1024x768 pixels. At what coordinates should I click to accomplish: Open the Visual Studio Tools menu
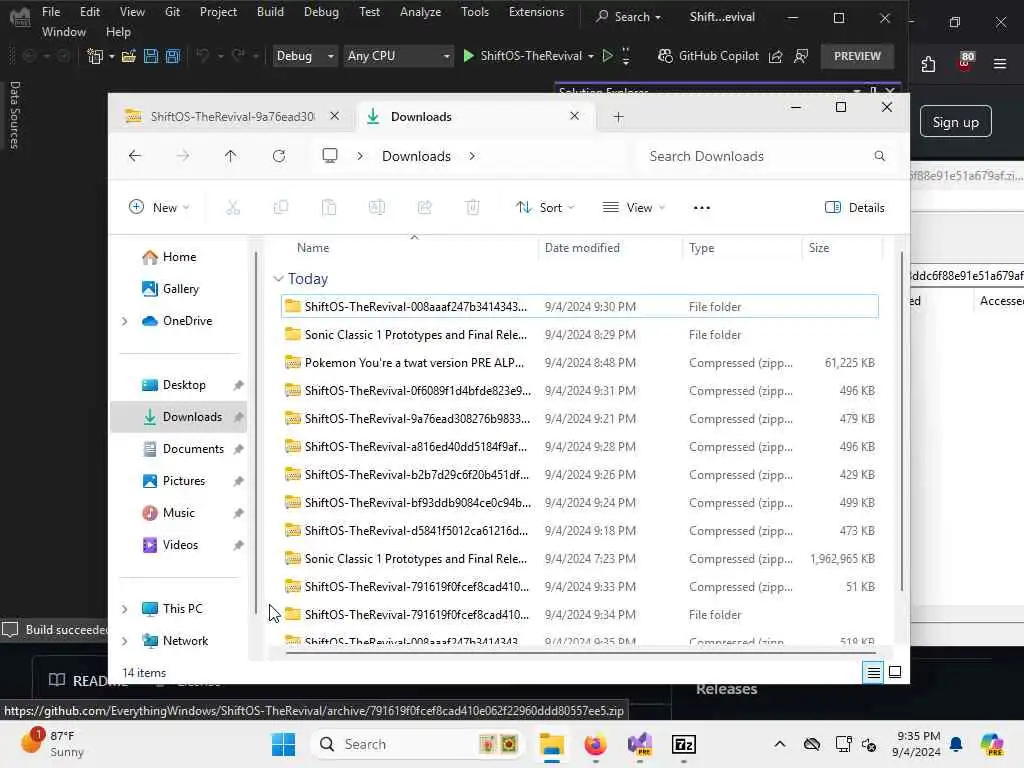(475, 12)
